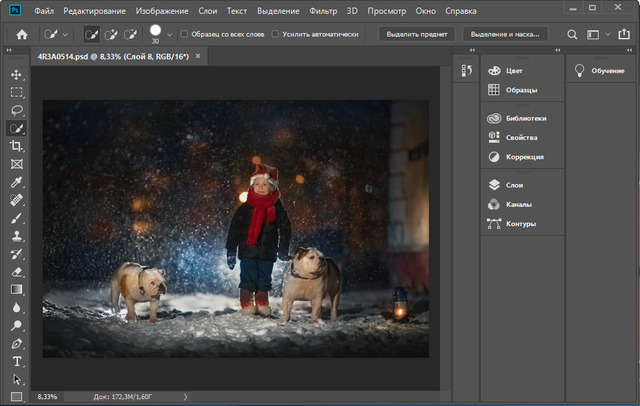640x406 pixels.
Task: Enable 'Образец со всех слоев' checkbox
Action: pyautogui.click(x=184, y=34)
